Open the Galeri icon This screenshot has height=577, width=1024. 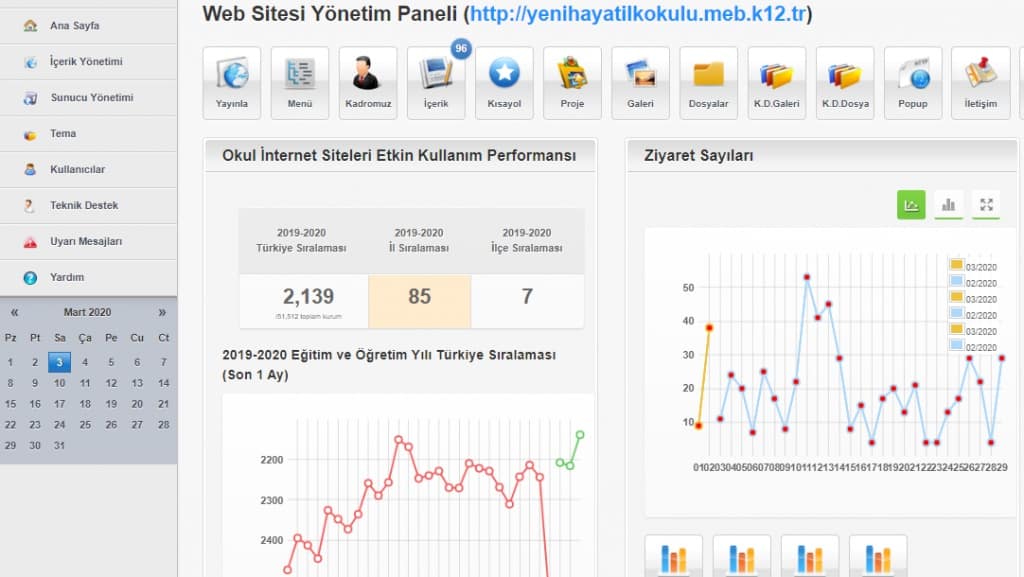[x=640, y=82]
